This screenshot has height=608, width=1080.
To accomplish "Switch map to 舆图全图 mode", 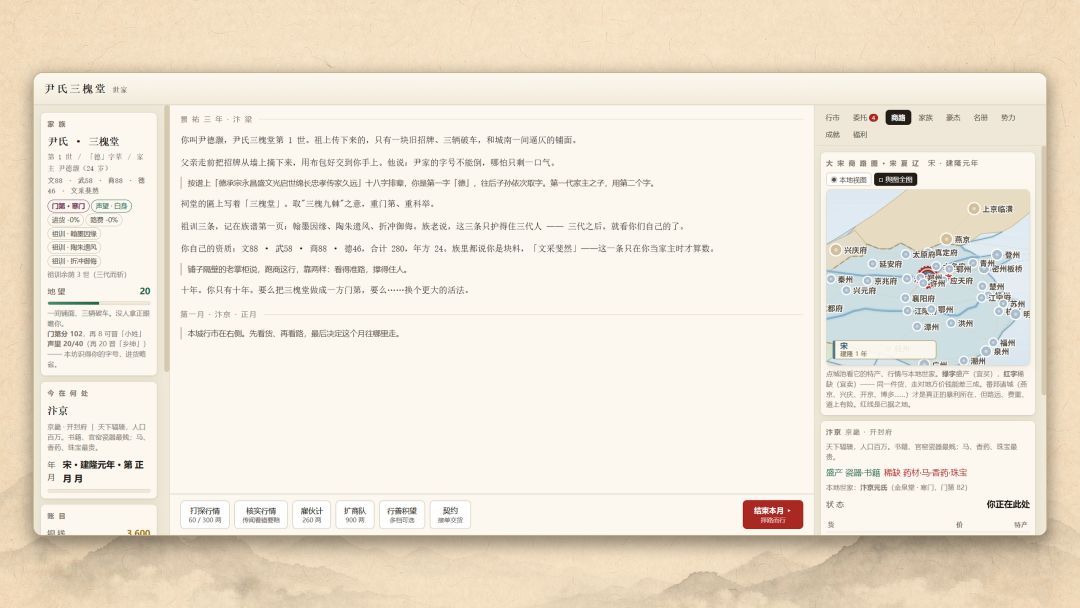I will click(895, 180).
